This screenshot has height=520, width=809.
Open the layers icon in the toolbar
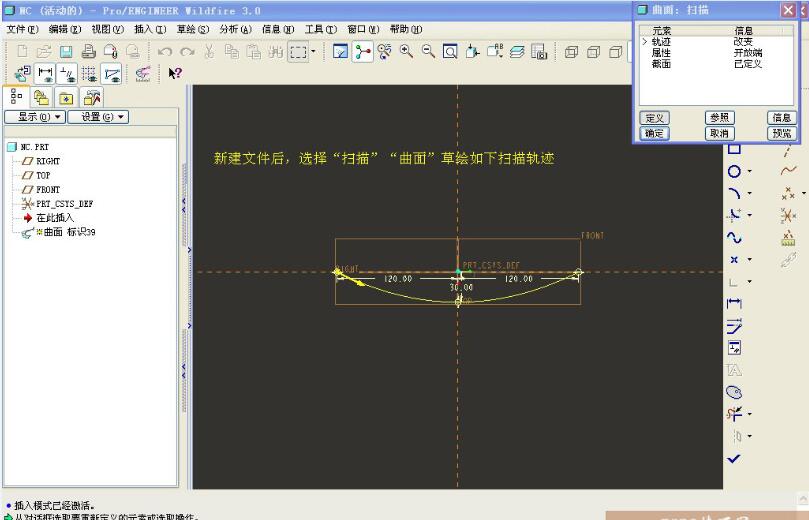click(517, 52)
